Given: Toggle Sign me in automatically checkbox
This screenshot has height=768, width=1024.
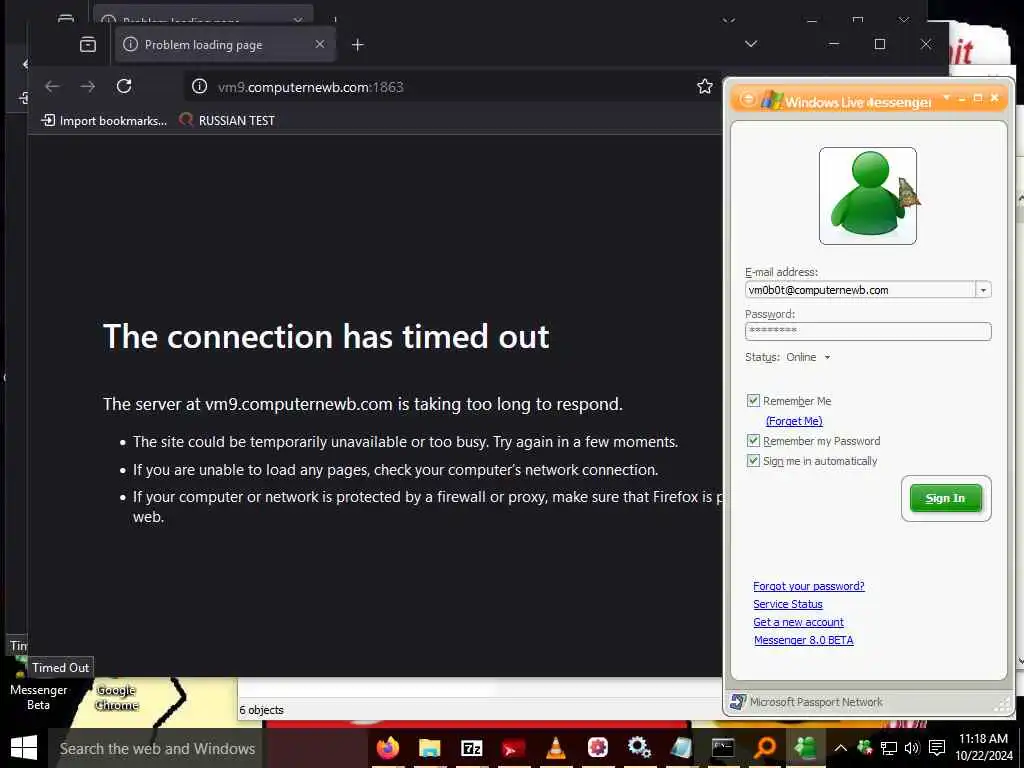Looking at the screenshot, I should tap(753, 460).
